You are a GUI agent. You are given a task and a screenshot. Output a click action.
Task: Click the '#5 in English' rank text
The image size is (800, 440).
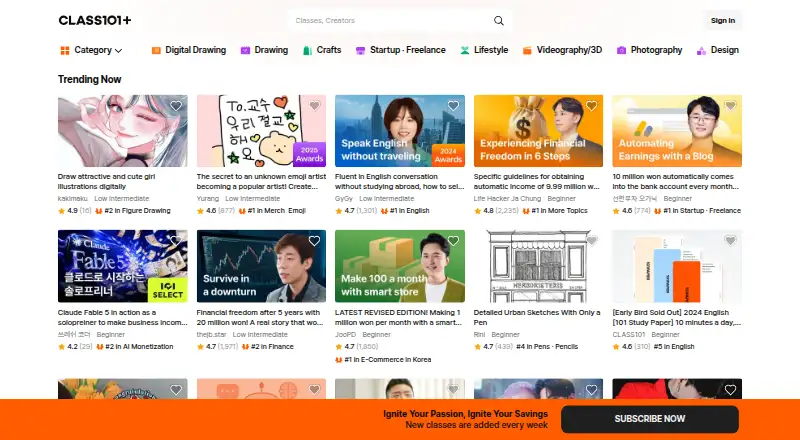(x=674, y=347)
